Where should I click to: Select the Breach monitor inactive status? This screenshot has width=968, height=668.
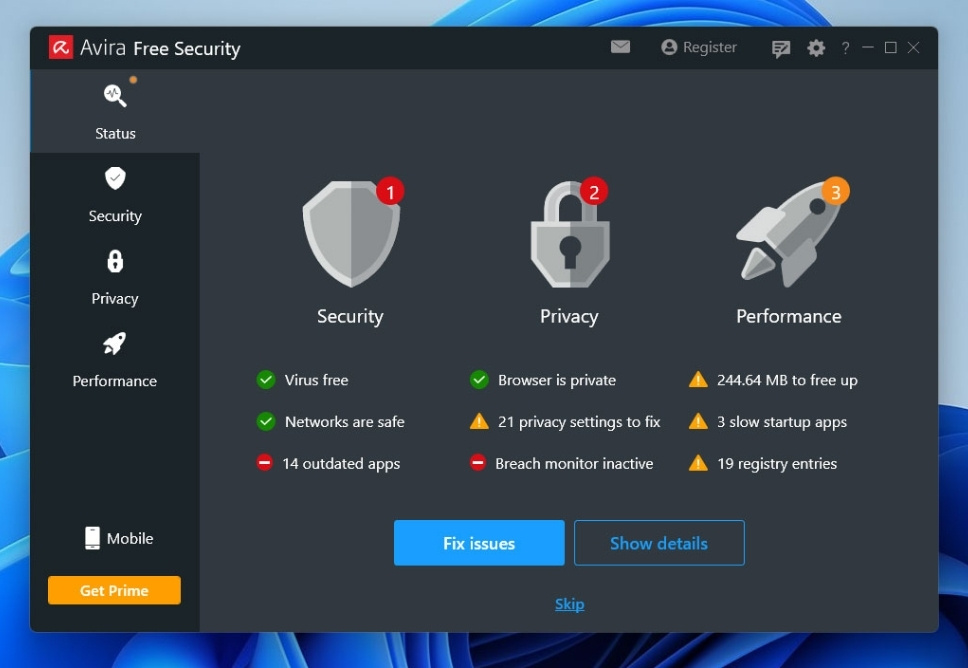tap(573, 464)
